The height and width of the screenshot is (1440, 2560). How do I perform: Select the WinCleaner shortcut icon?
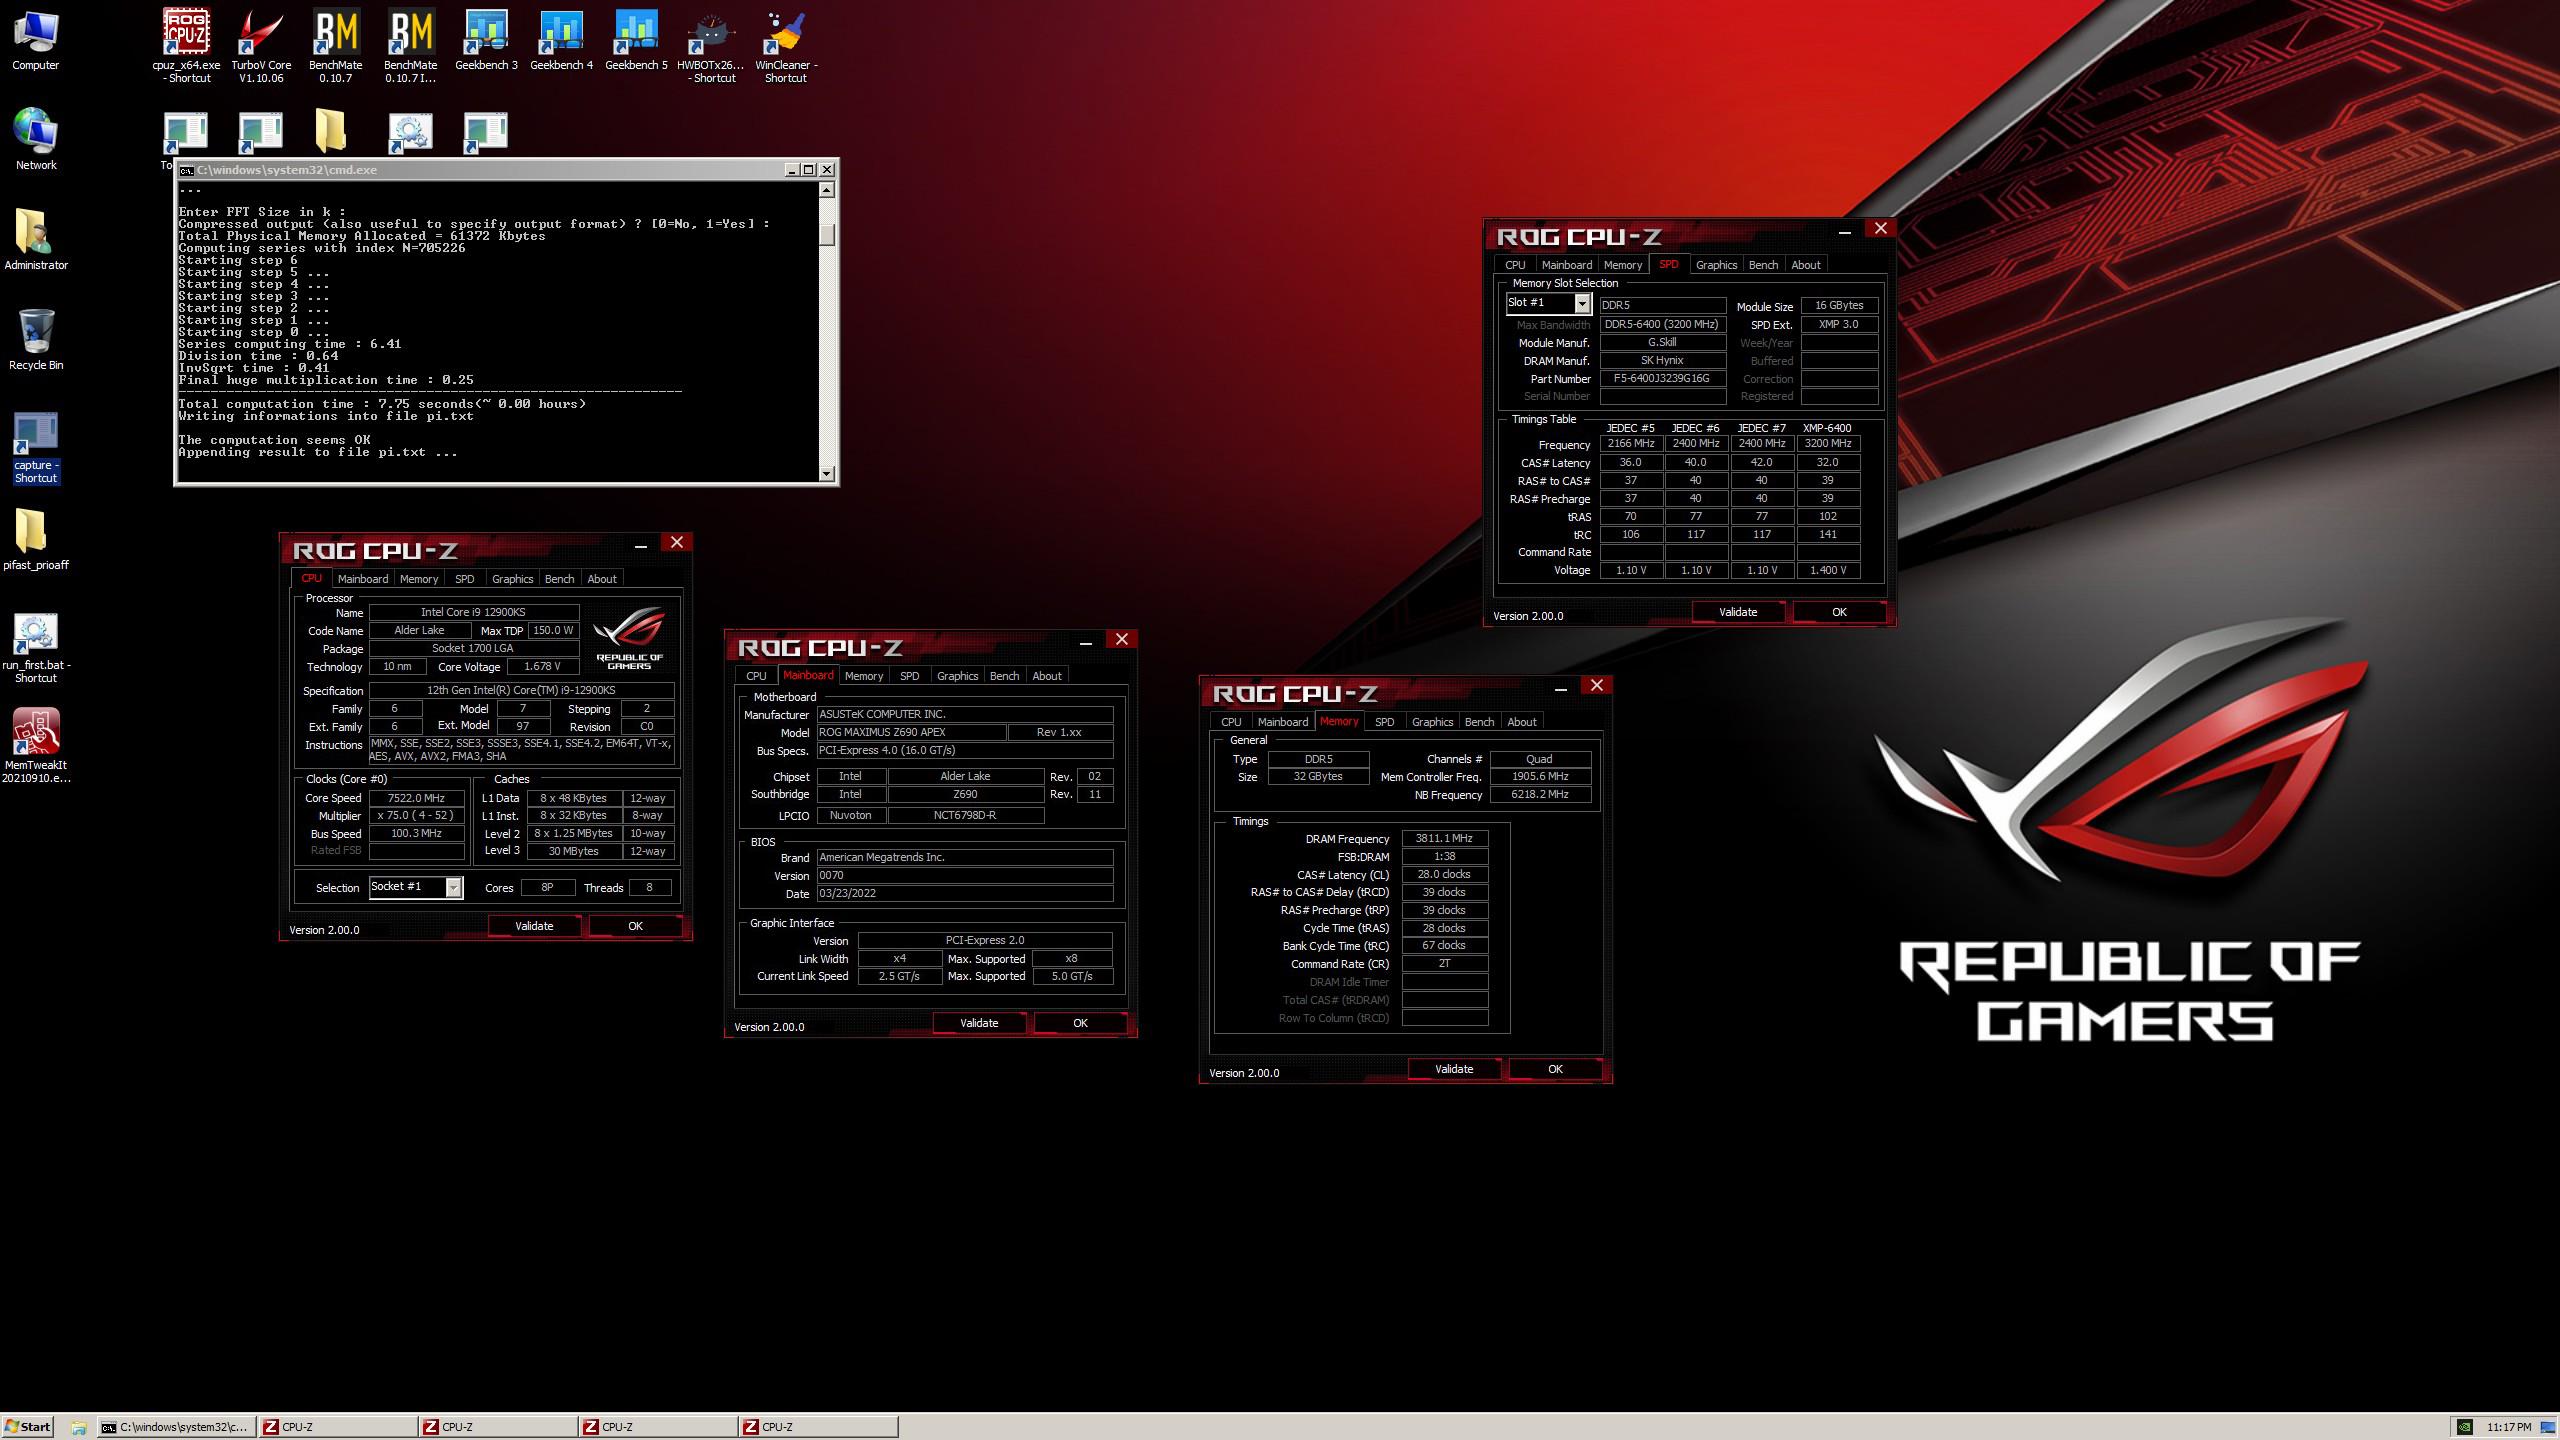[x=786, y=45]
